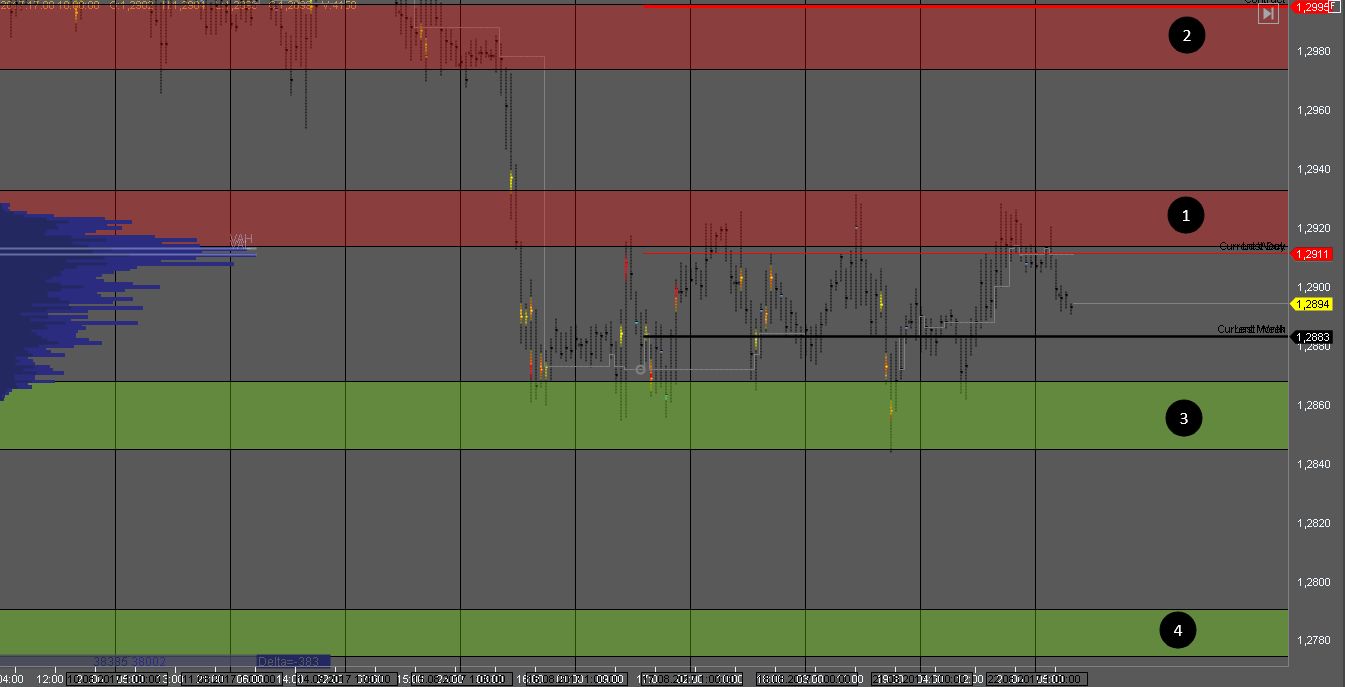Click the red 1,2995 price tag at top
Viewport: 1345px width, 687px height.
tap(1312, 7)
